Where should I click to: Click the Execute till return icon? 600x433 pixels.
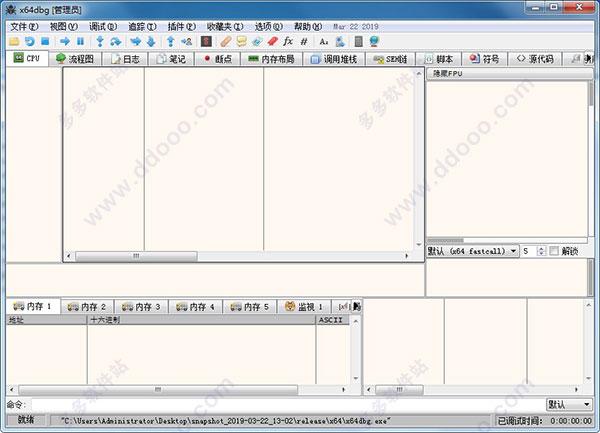click(171, 41)
